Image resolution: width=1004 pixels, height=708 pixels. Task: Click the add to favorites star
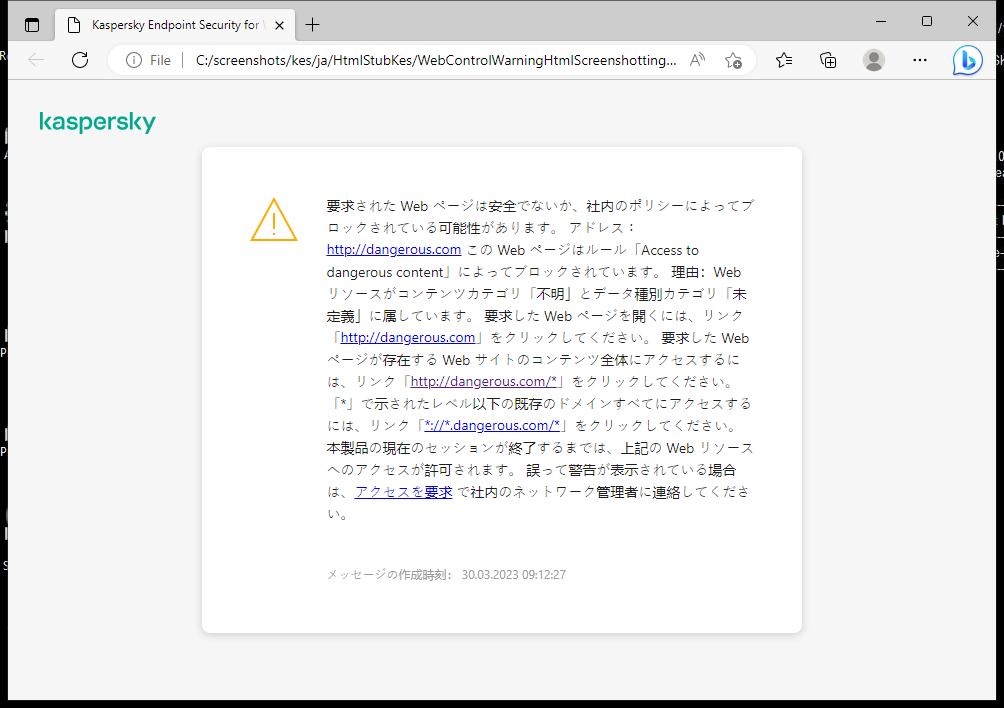733,60
